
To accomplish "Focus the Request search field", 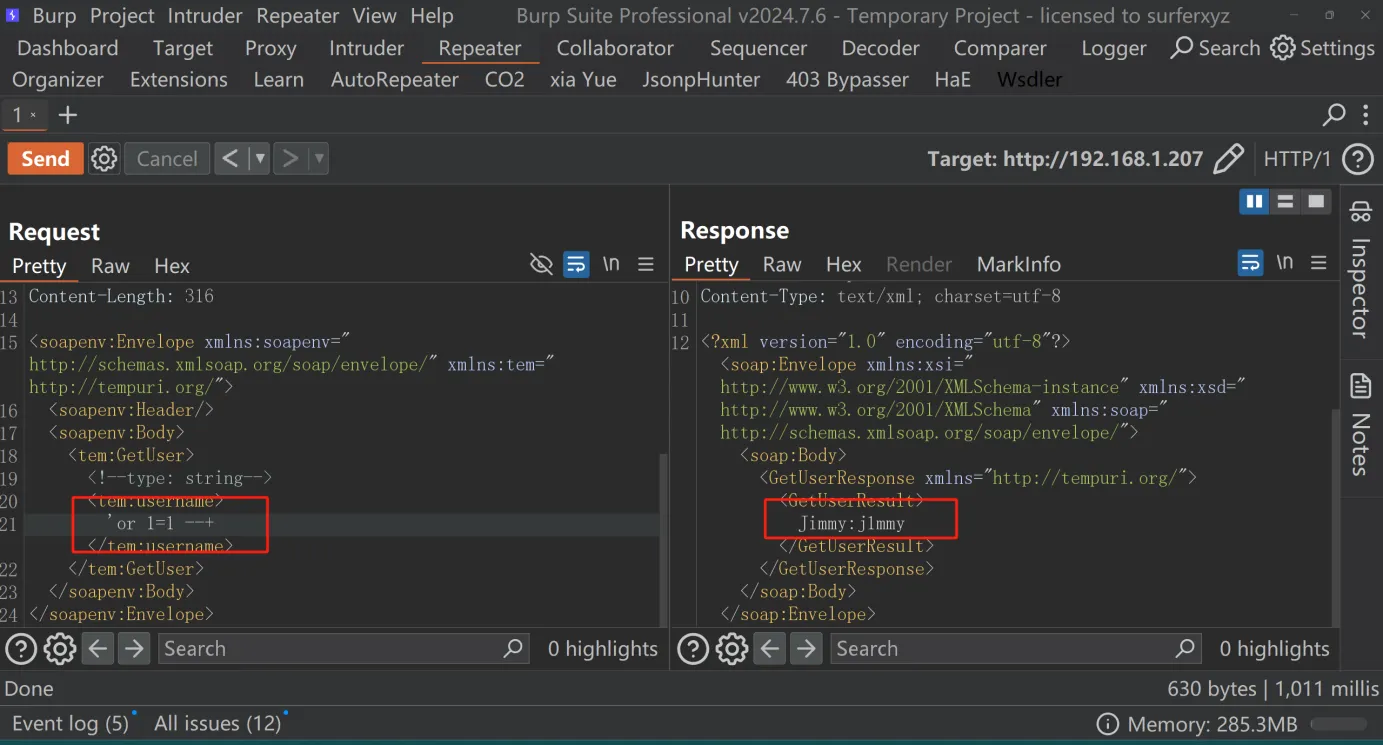I will pos(343,649).
